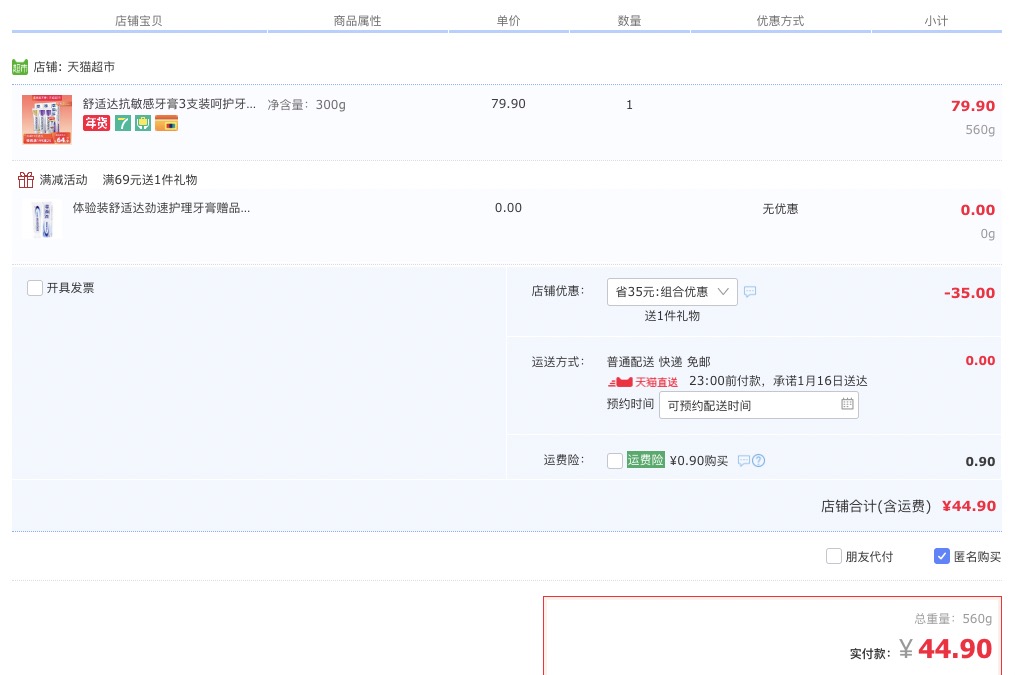The image size is (1015, 675).
Task: Click the 数量 column header
Action: 629,21
